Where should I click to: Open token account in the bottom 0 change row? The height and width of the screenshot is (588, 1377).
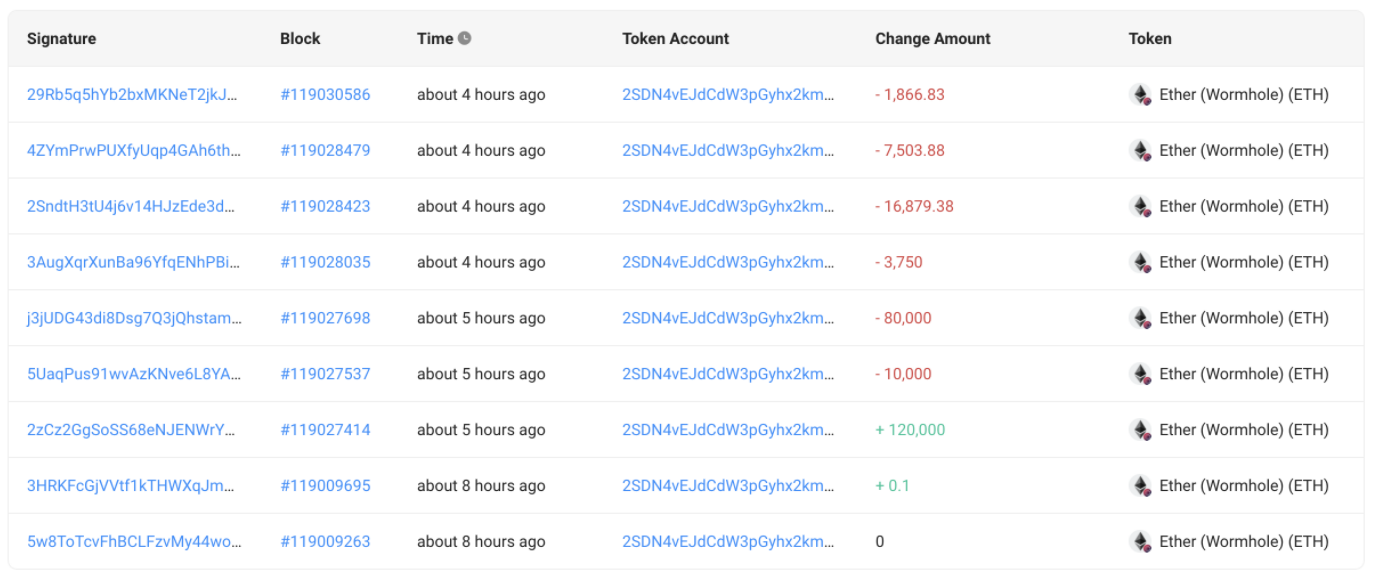click(x=728, y=542)
